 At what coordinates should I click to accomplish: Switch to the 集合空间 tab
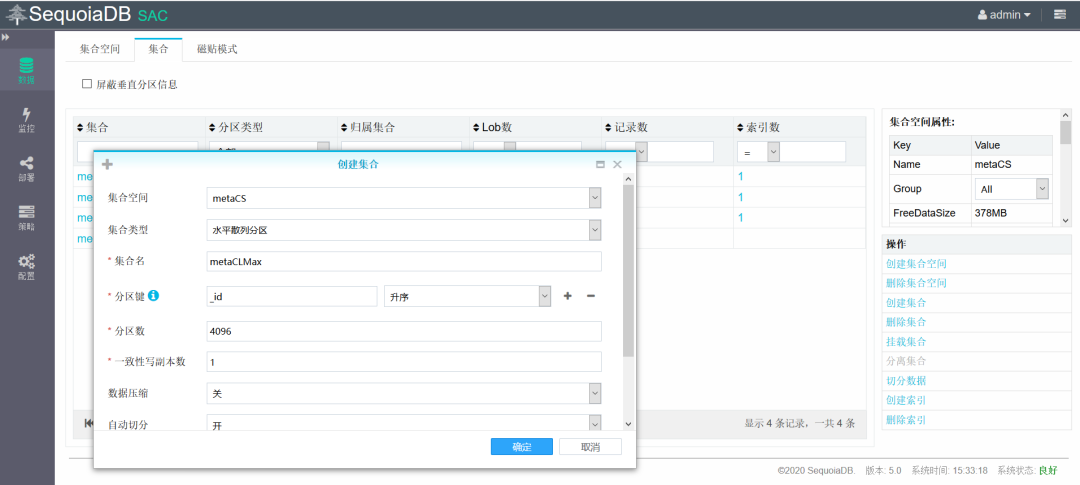100,49
